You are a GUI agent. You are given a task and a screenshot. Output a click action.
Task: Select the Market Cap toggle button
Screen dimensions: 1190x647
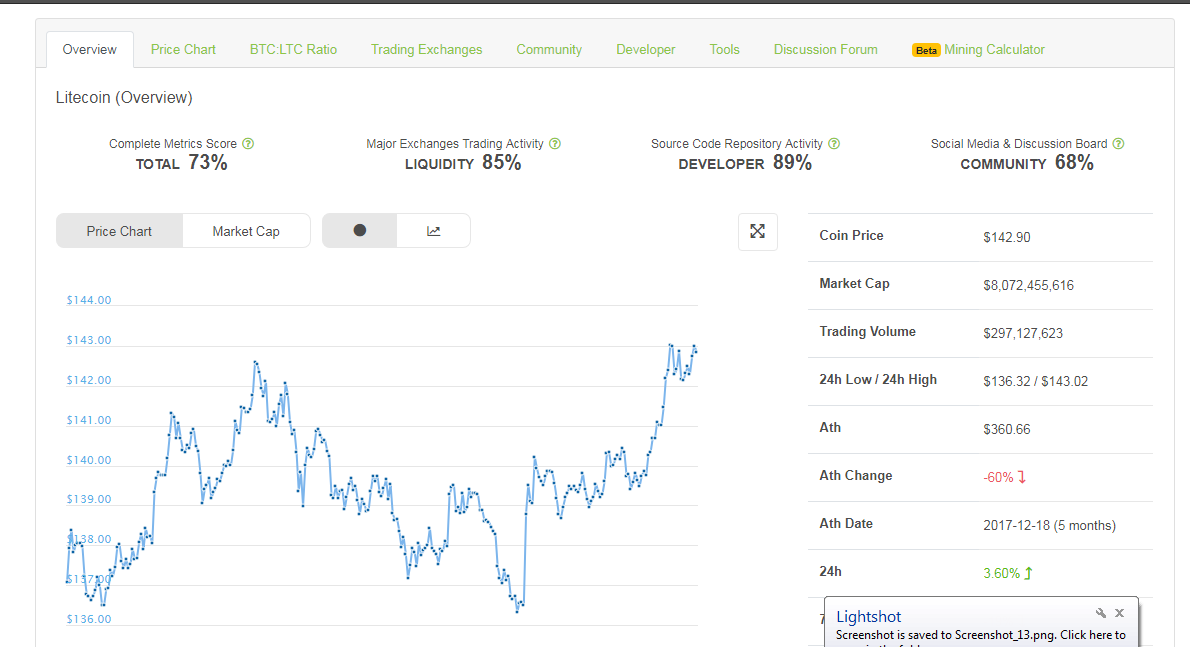[246, 231]
